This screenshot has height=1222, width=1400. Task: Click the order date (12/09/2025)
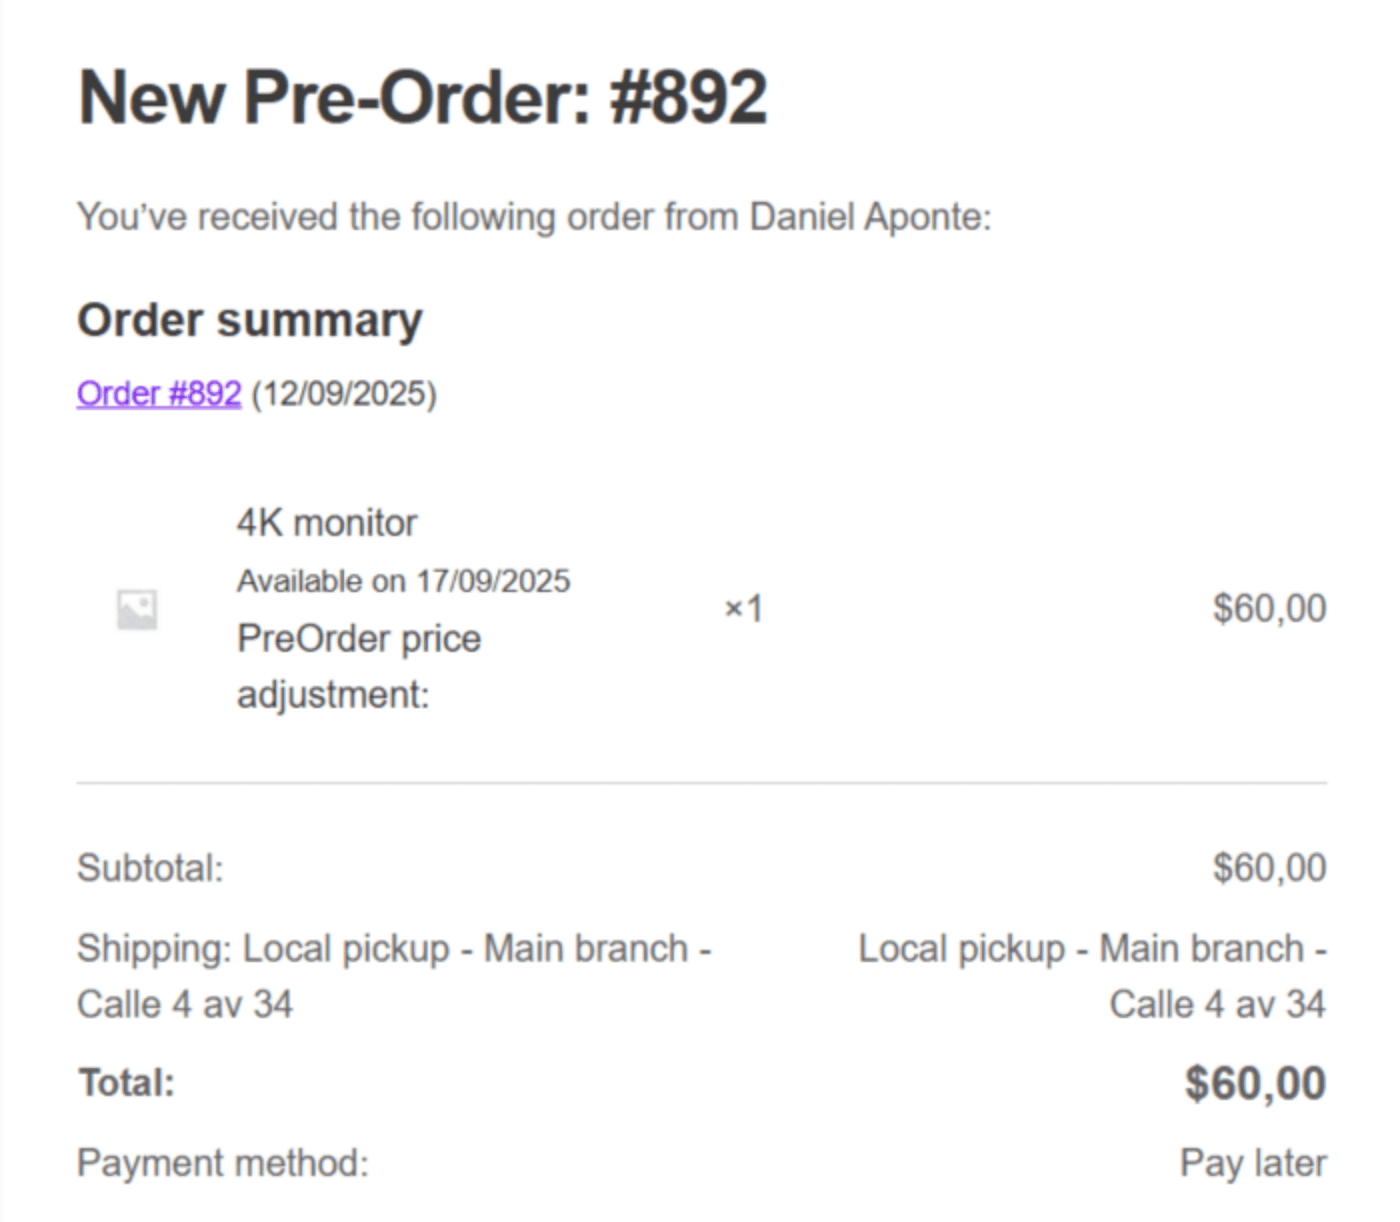(x=344, y=394)
